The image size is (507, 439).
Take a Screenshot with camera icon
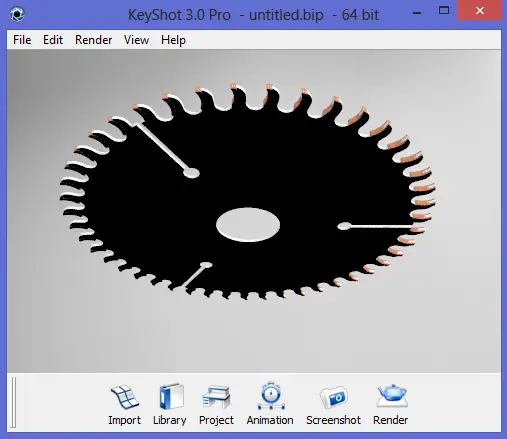(x=333, y=404)
